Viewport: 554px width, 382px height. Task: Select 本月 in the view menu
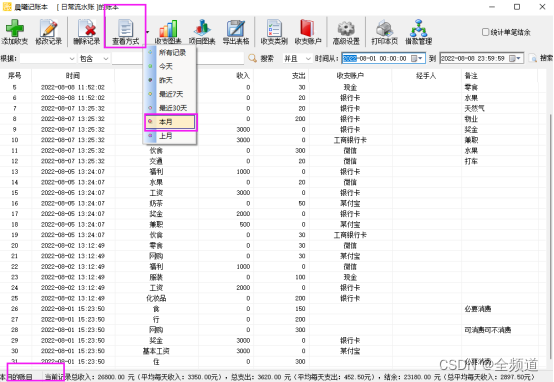[x=170, y=122]
